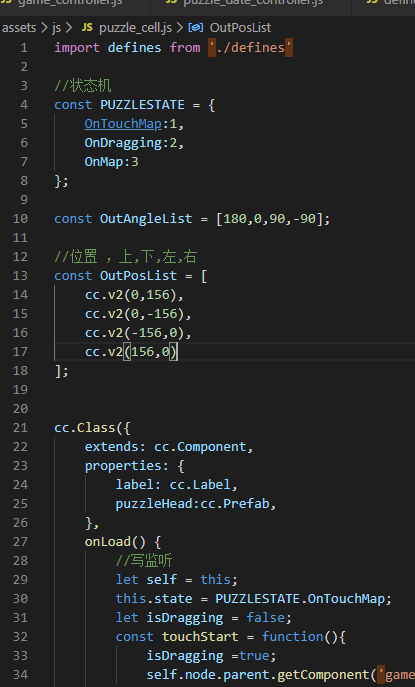Click line number 21 in gutter
The image size is (415, 687).
20,428
